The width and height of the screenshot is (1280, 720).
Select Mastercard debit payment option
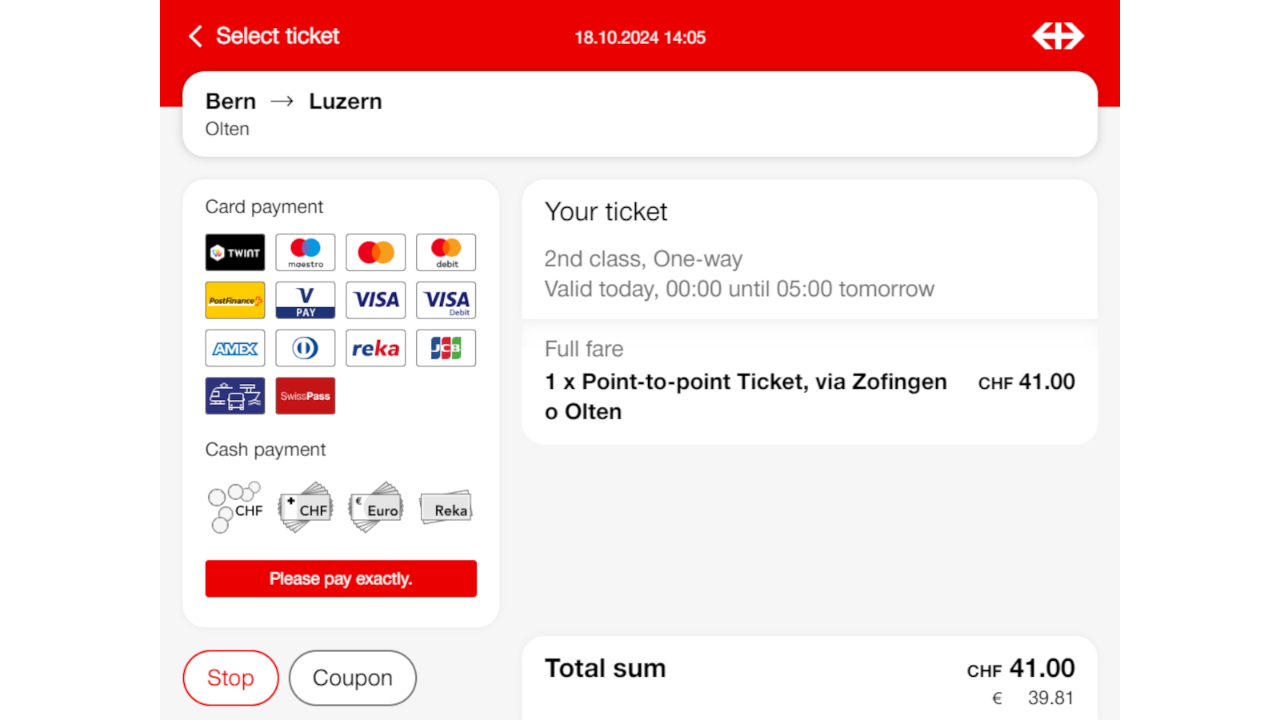click(446, 253)
